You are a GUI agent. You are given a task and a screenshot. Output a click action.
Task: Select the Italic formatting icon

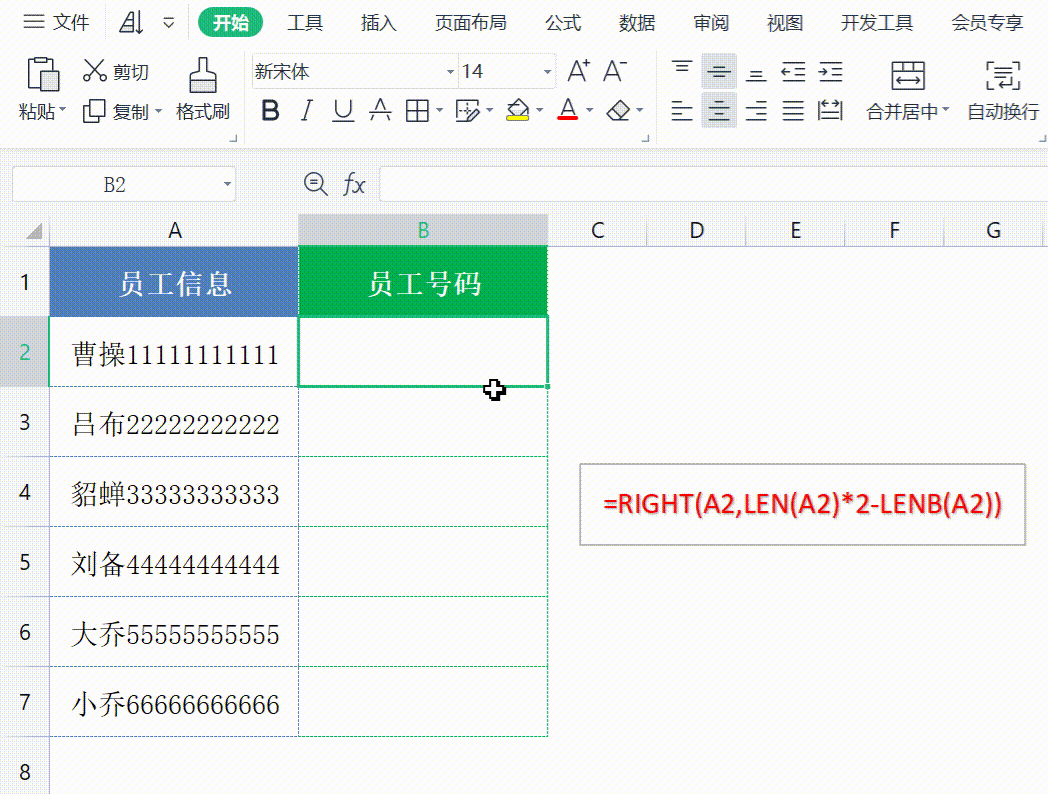click(x=306, y=111)
